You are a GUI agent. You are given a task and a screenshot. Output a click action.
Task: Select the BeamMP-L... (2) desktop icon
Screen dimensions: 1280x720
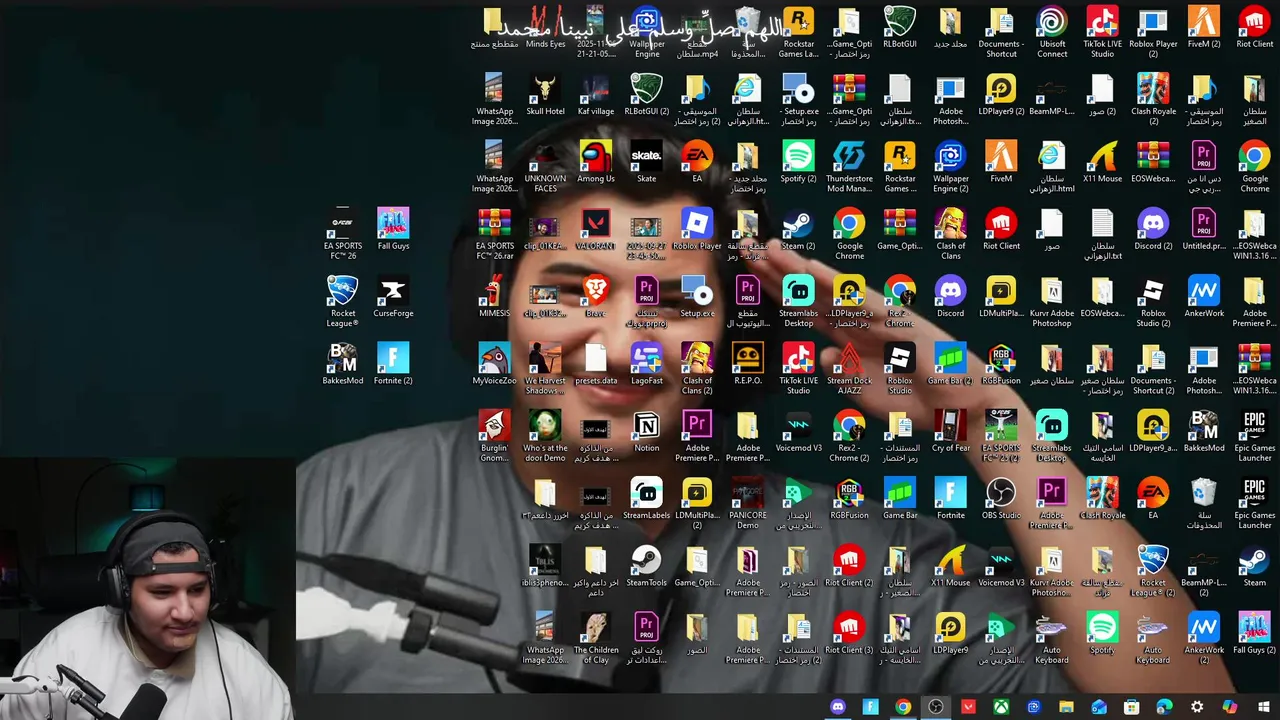1204,571
